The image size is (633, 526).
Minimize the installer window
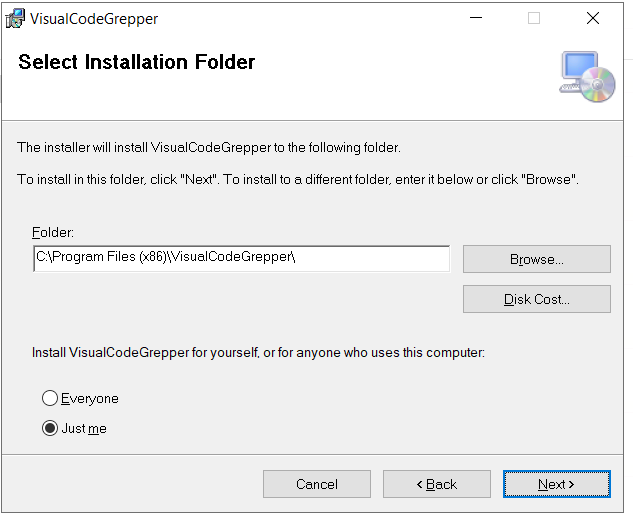(476, 18)
